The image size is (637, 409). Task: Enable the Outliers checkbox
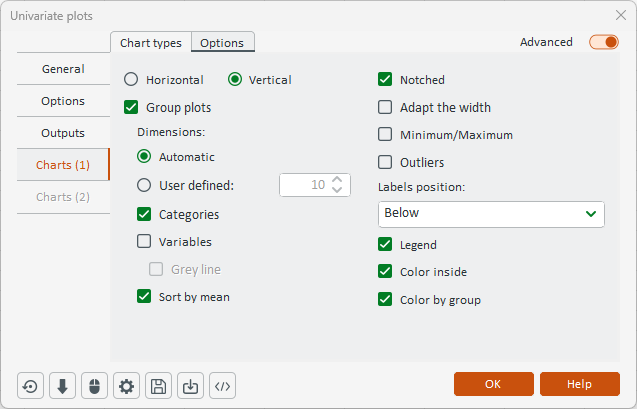pyautogui.click(x=385, y=162)
